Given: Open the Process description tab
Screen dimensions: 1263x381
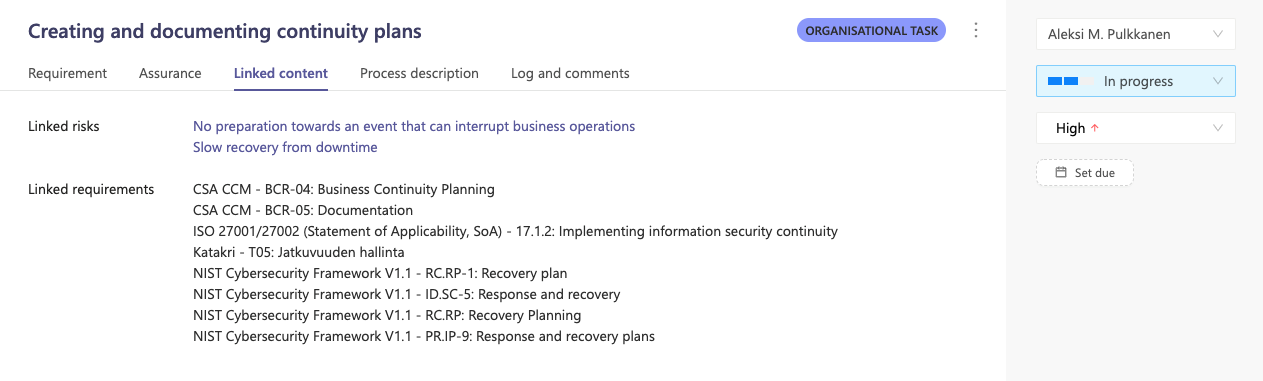Looking at the screenshot, I should (x=419, y=73).
